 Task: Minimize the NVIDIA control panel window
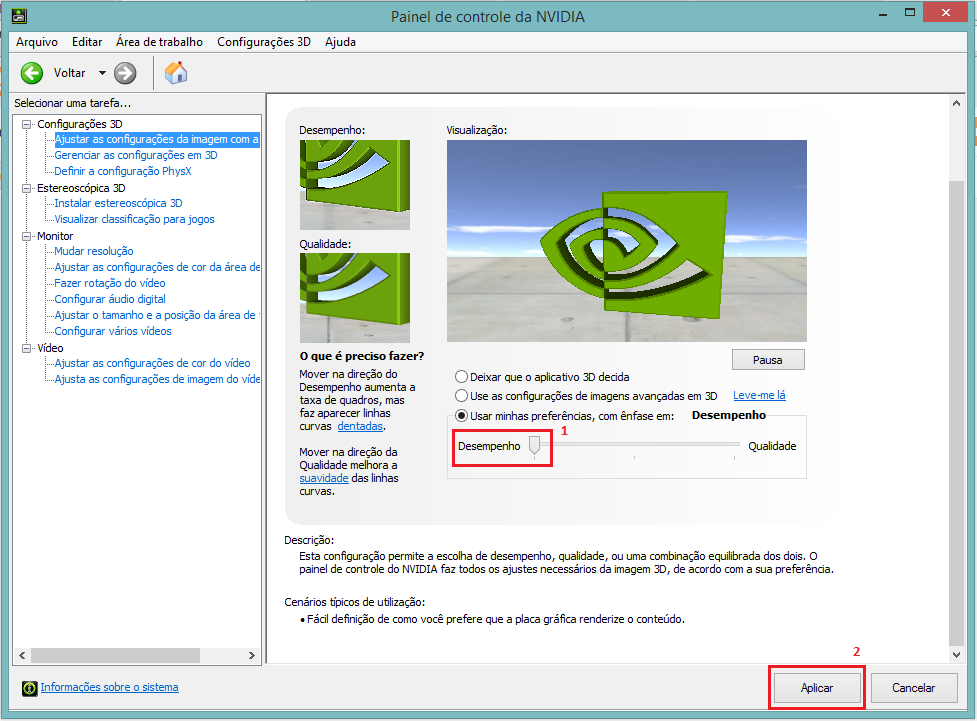[x=883, y=13]
